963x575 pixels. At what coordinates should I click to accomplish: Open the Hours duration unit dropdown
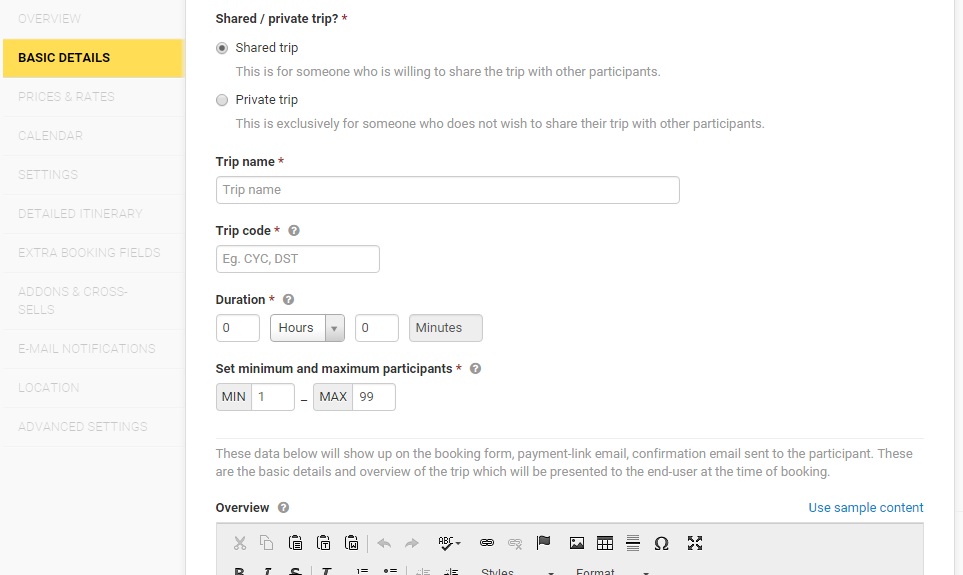(307, 328)
